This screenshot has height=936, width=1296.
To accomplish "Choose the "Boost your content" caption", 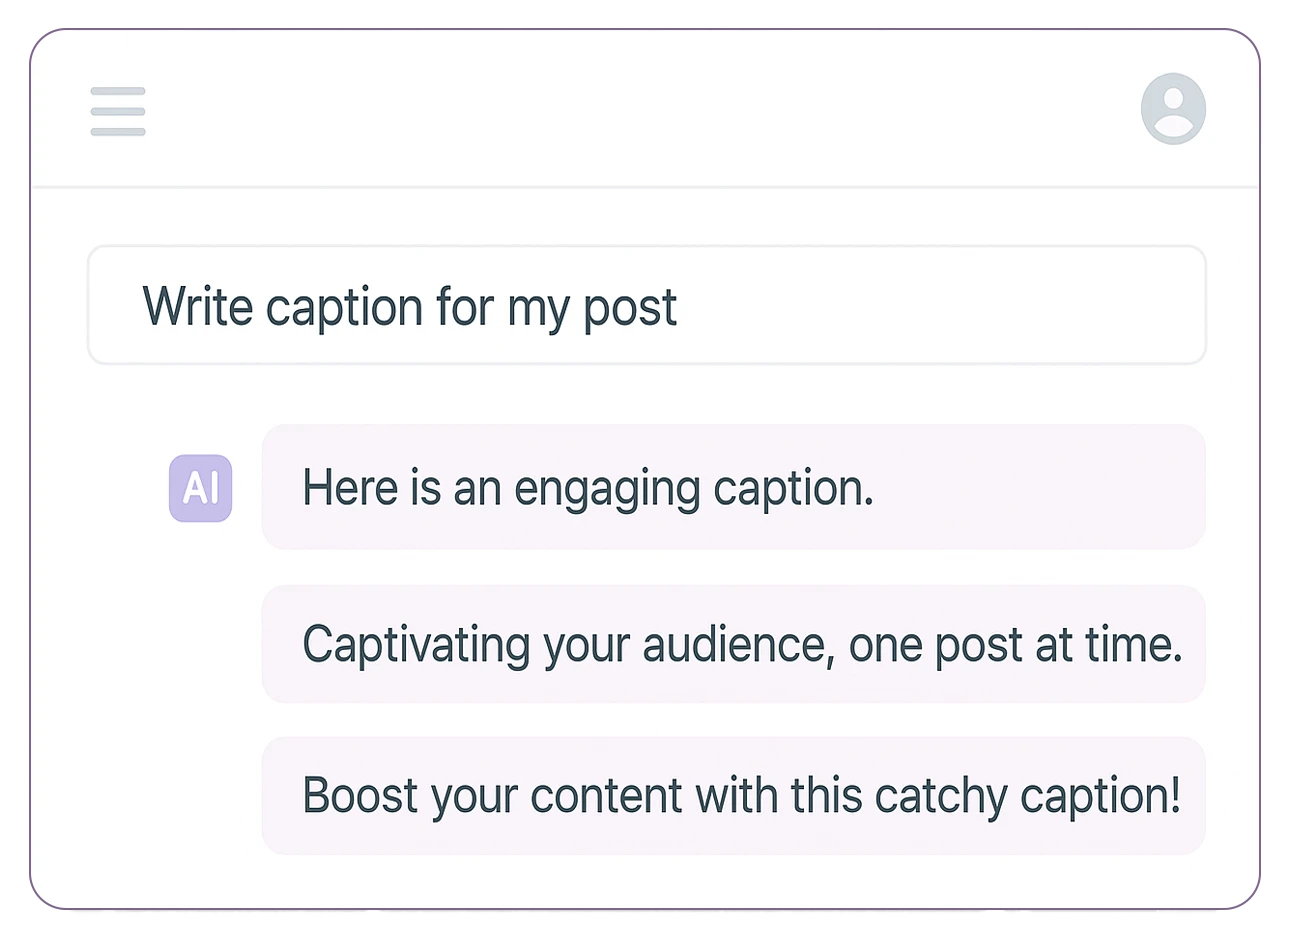I will coord(733,796).
